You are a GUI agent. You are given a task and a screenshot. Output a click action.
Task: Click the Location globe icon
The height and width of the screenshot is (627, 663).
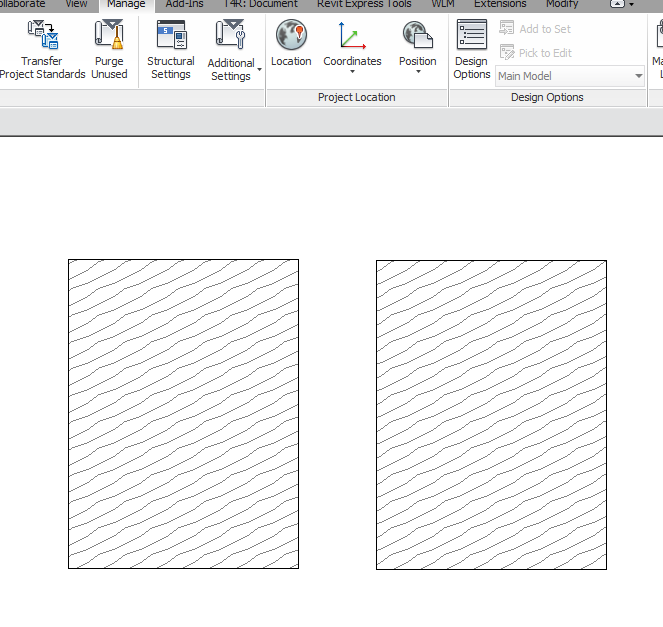tap(291, 35)
